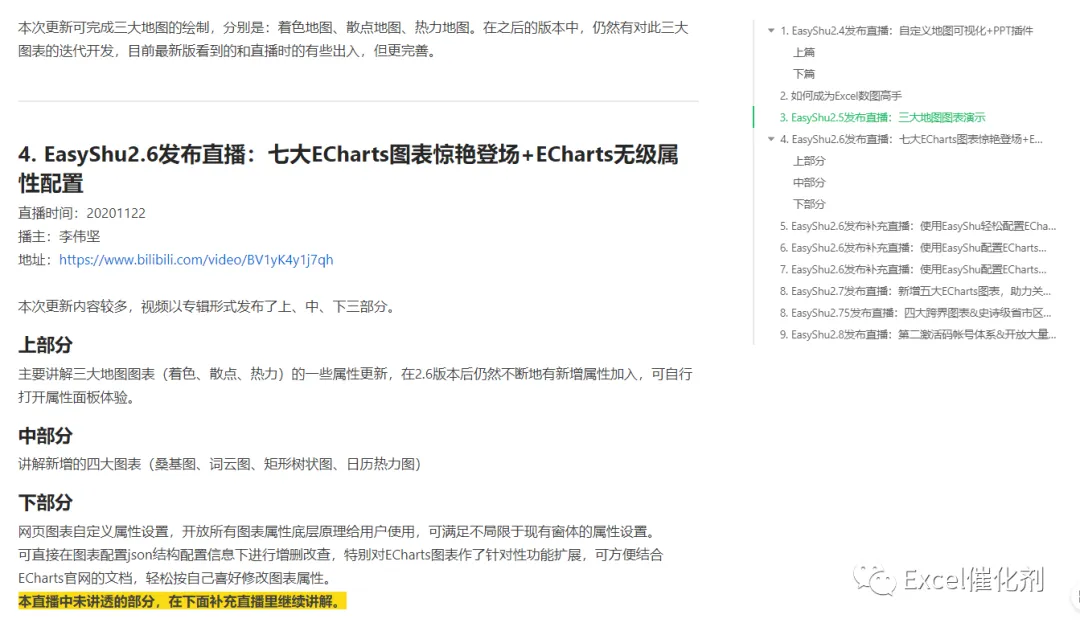Select 中部分 in the outline panel
The width and height of the screenshot is (1080, 627).
(x=809, y=183)
